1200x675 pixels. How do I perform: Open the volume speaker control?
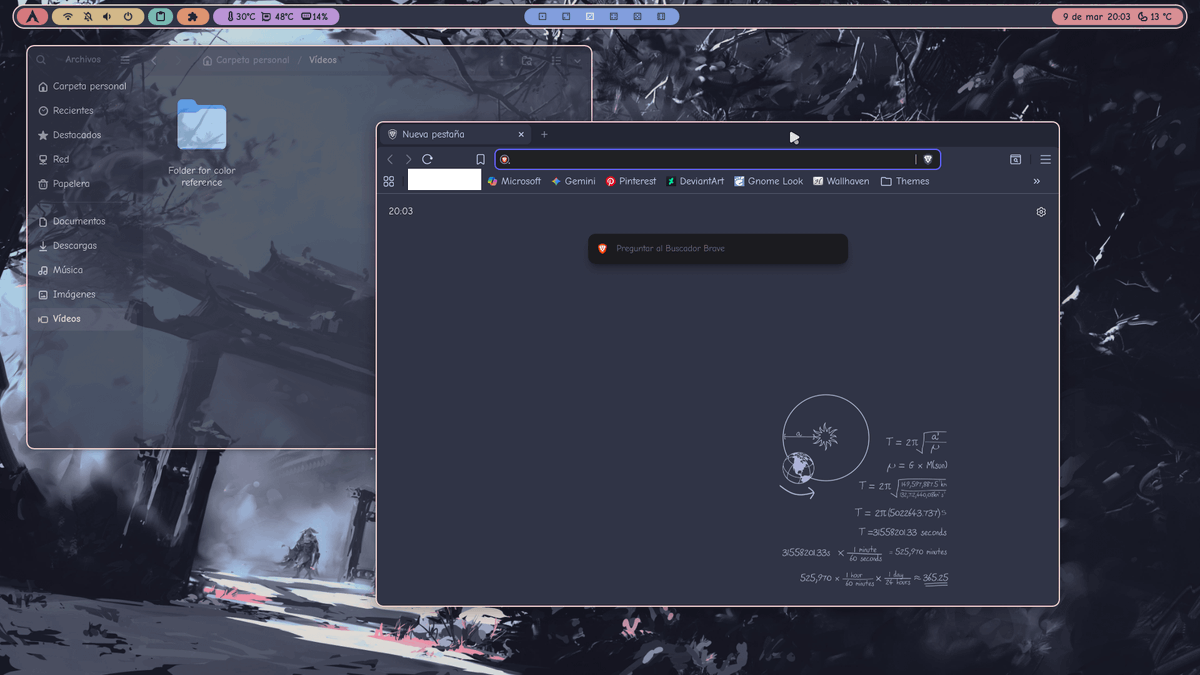click(108, 17)
